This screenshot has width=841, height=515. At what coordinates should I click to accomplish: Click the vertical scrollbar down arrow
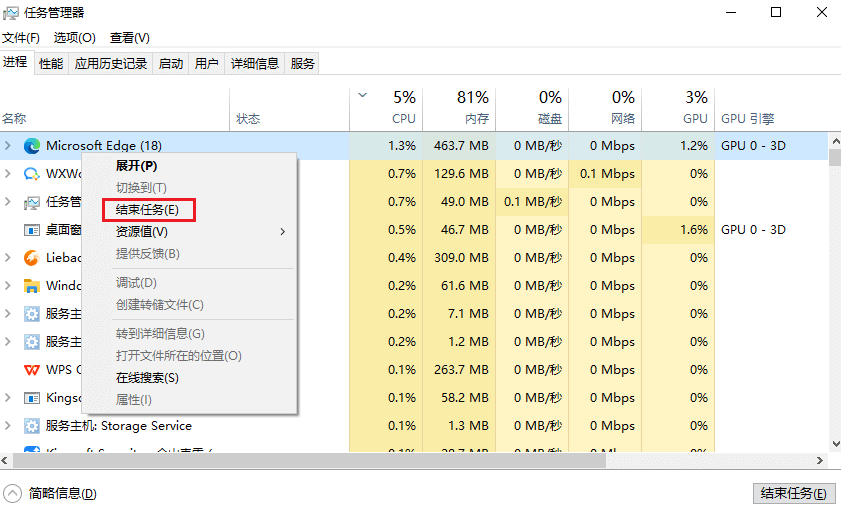pyautogui.click(x=835, y=444)
